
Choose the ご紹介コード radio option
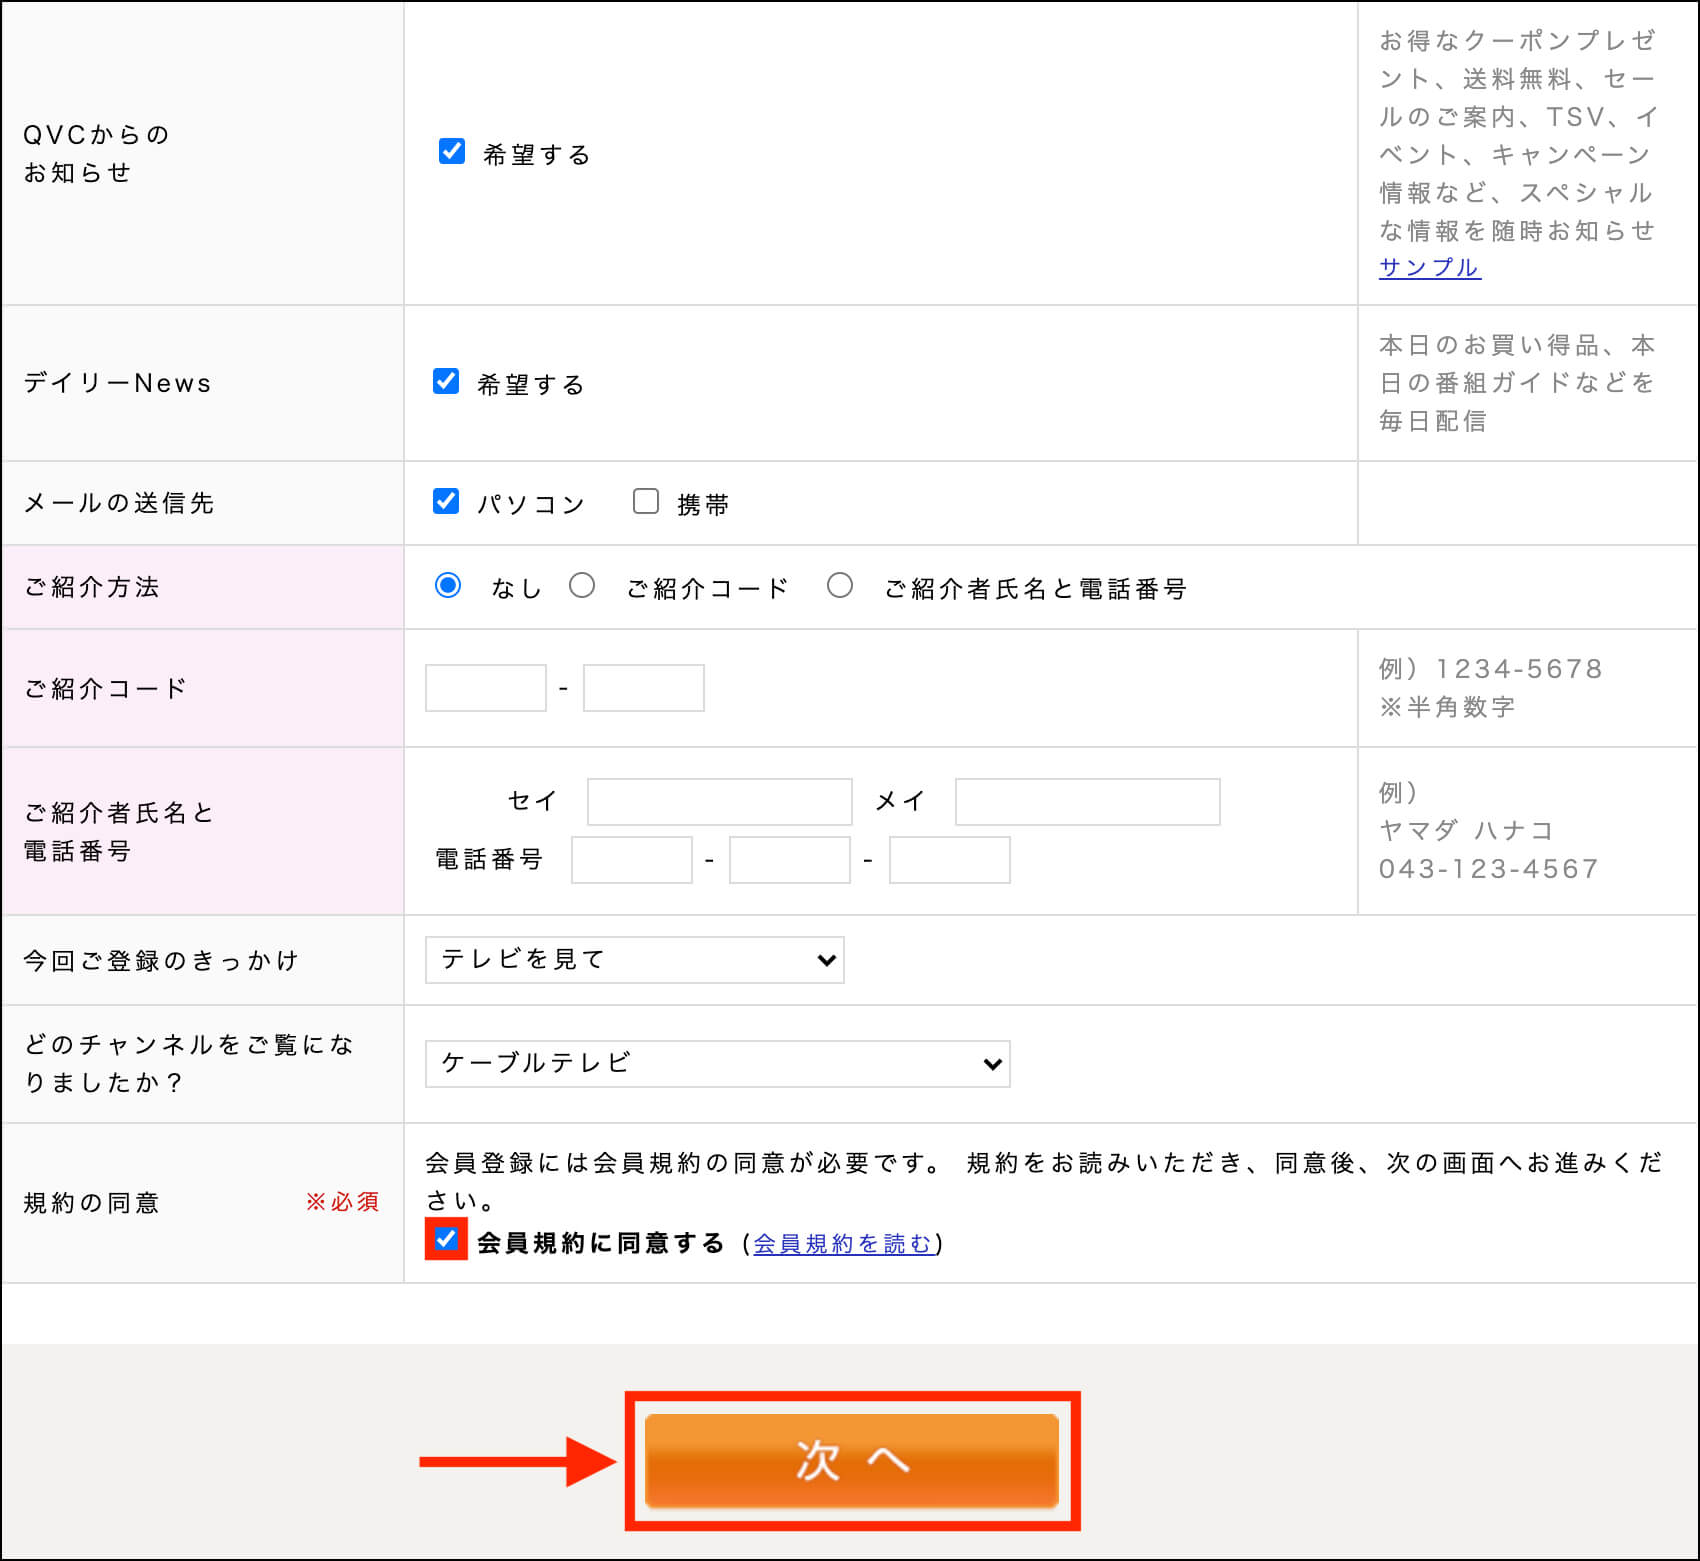[x=582, y=585]
